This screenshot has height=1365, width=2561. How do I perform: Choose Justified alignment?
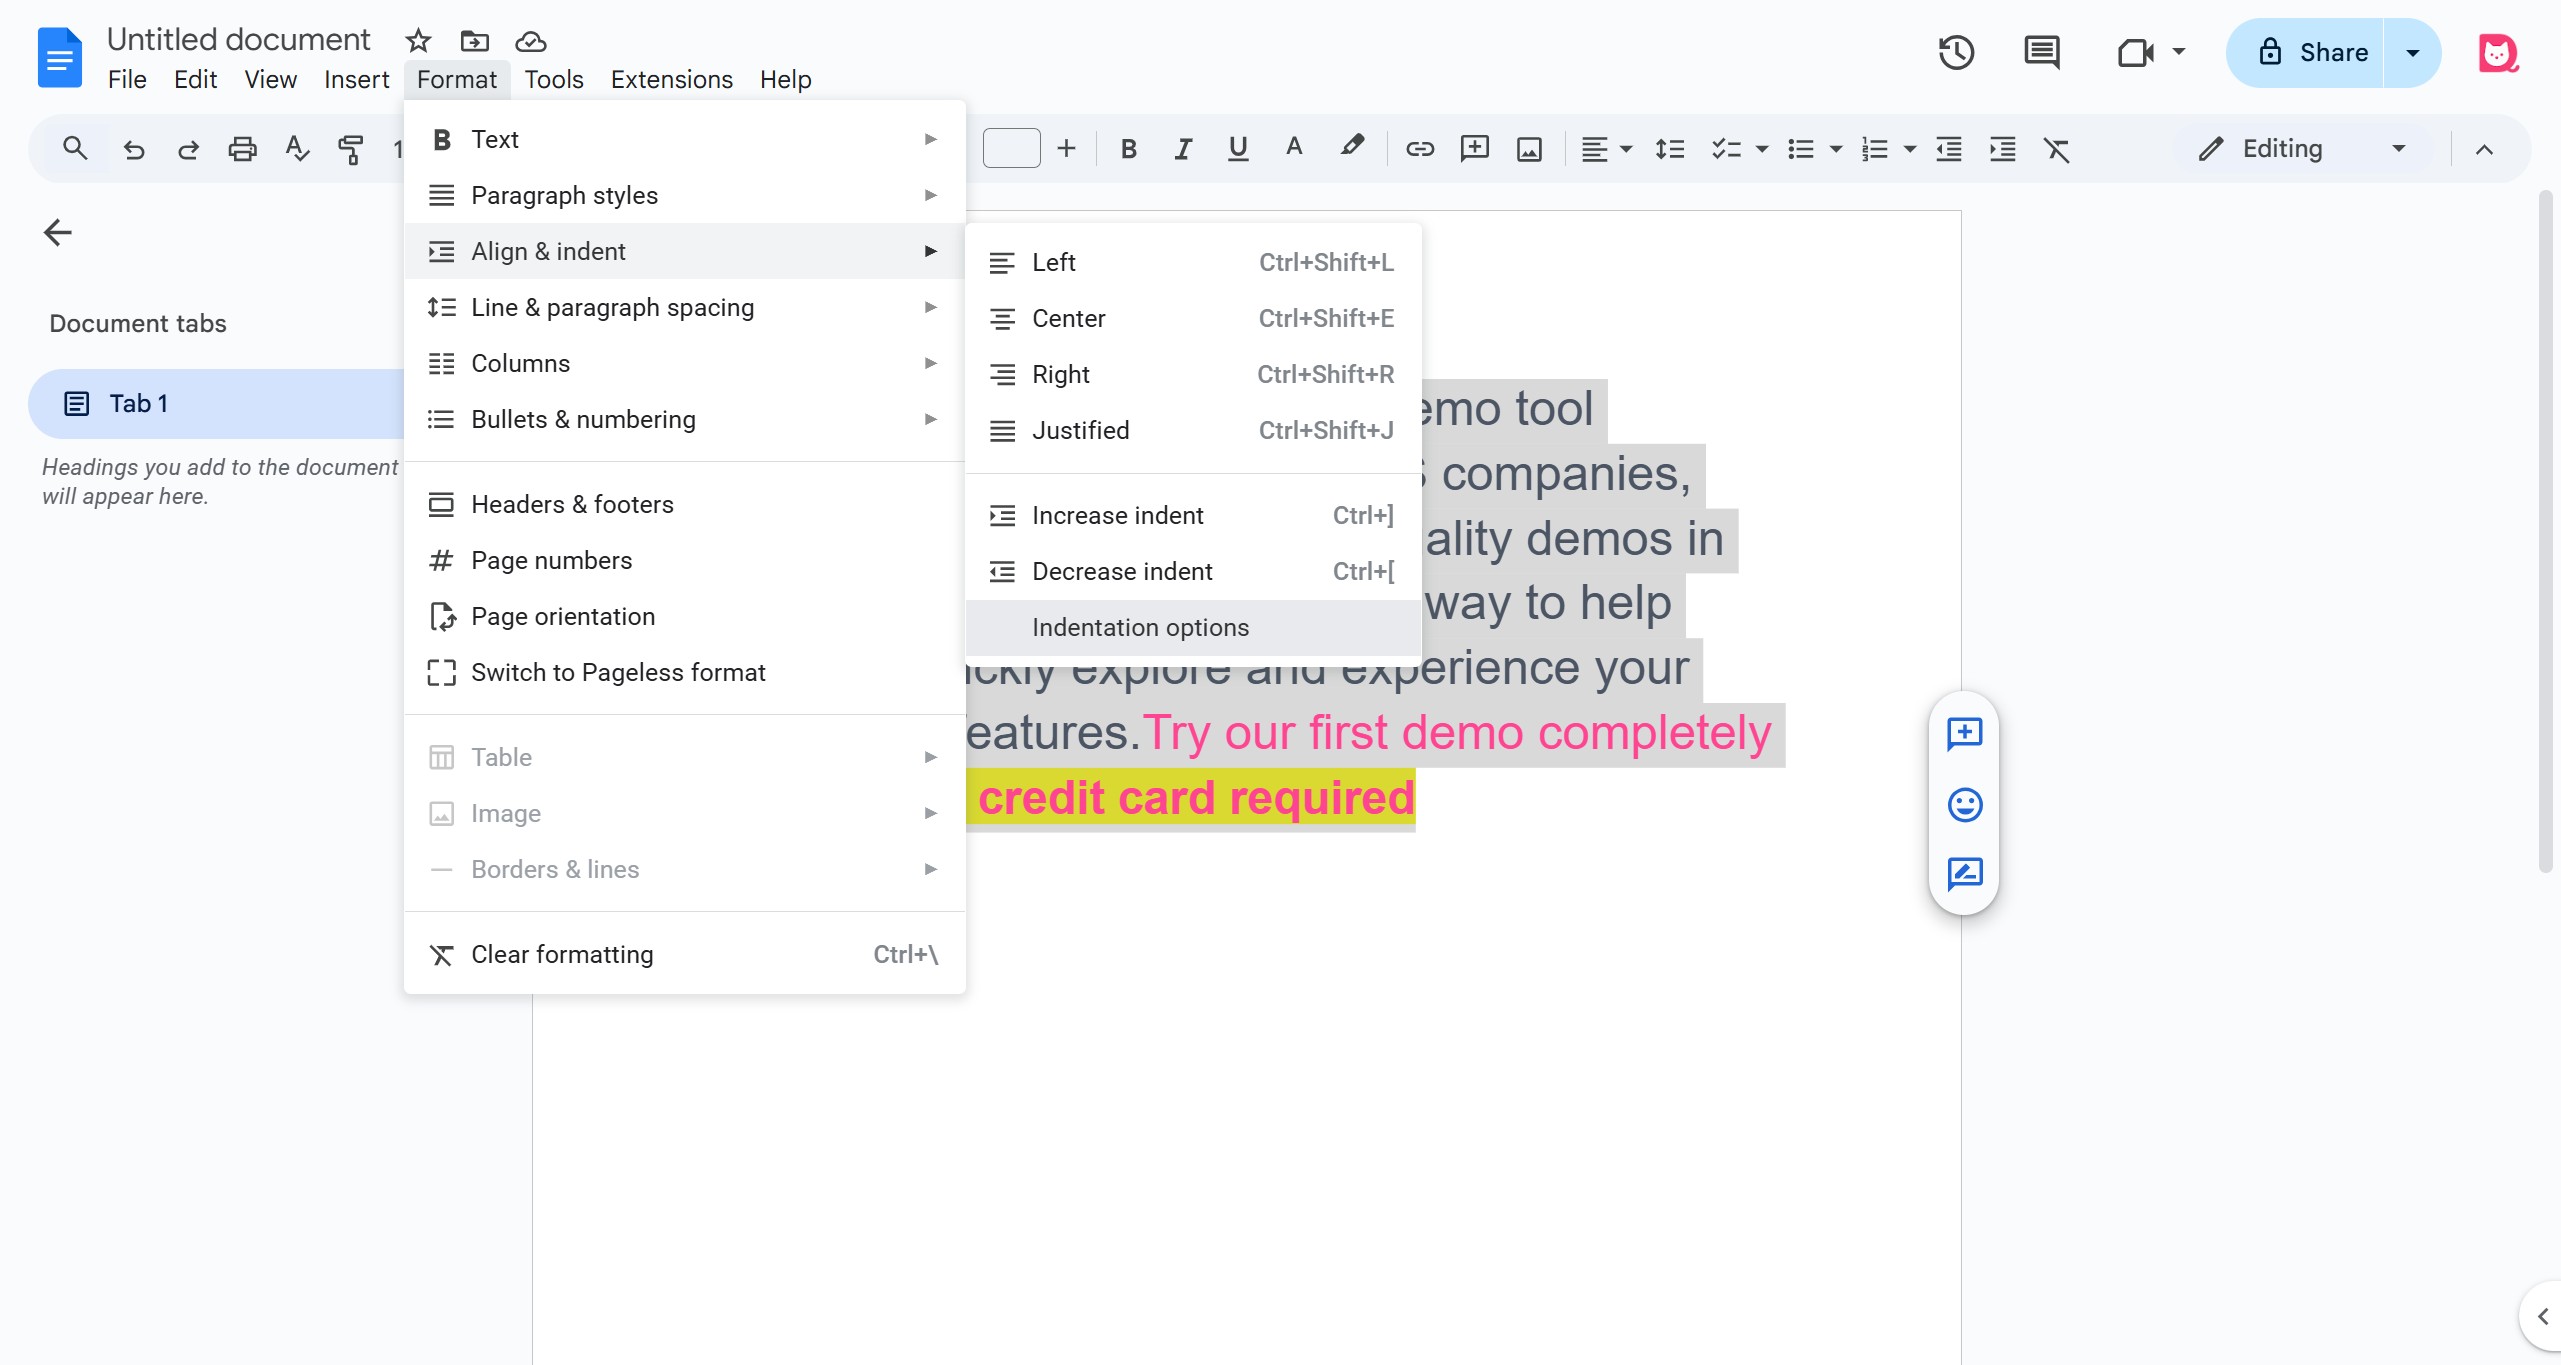(1193, 430)
